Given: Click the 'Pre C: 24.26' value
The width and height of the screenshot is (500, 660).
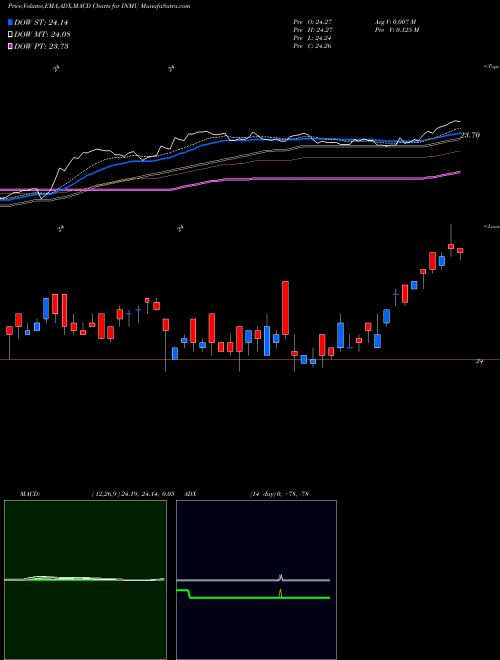Looking at the screenshot, I should 312,46.
